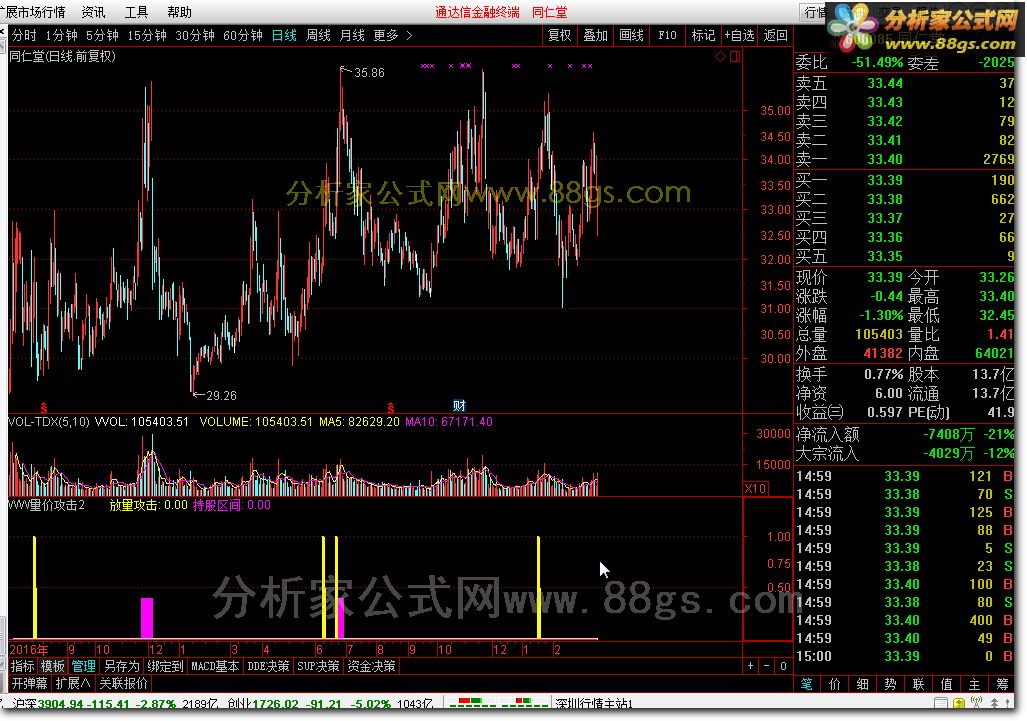Viewport: 1027px width, 721px height.
Task: Select the 周线 weekly period
Action: coord(318,35)
